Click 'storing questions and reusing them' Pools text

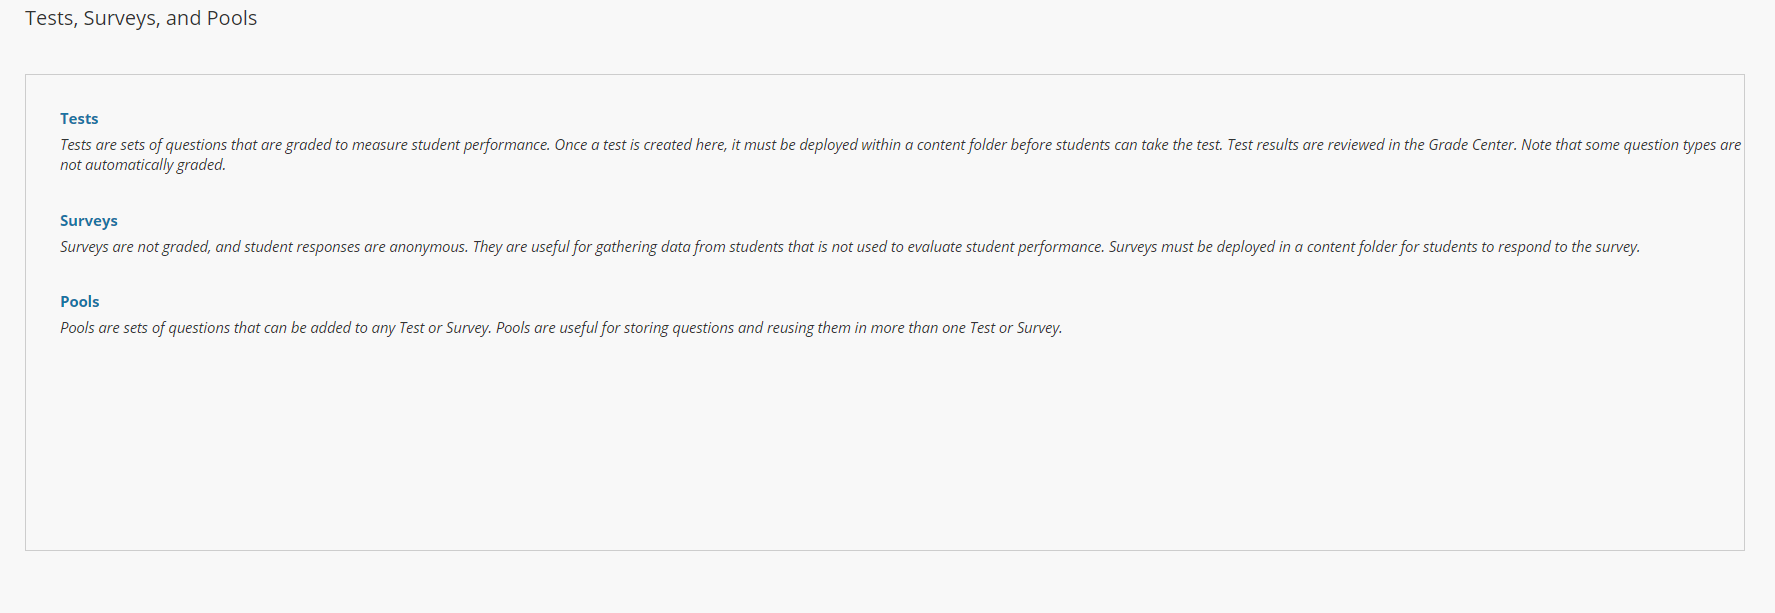pos(737,328)
